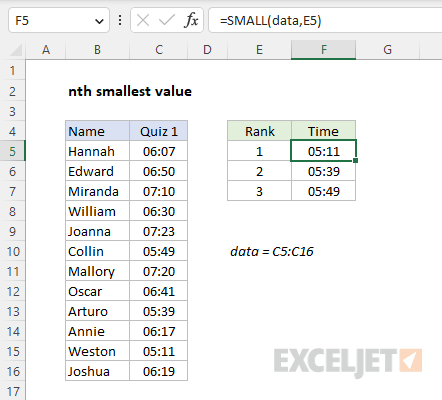This screenshot has height=400, width=442.
Task: Select the cell containing Hannah
Action: [97, 151]
